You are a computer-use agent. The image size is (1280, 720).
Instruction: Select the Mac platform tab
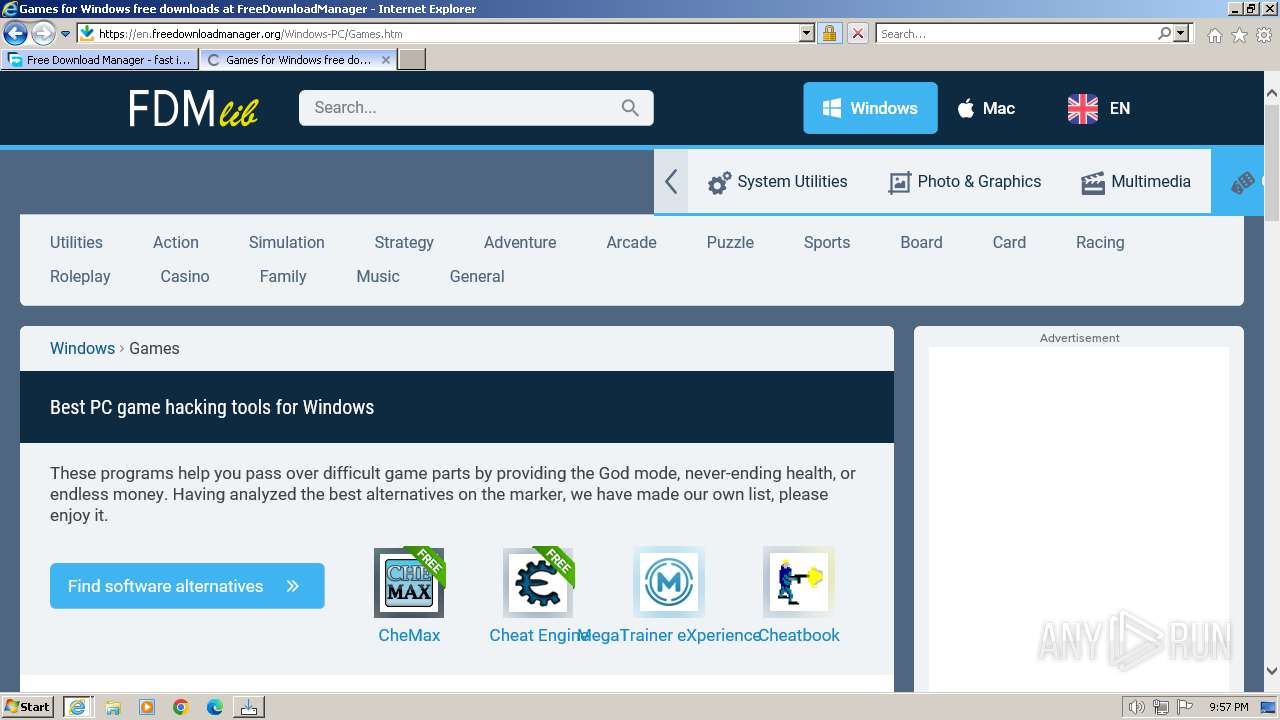pyautogui.click(x=986, y=108)
